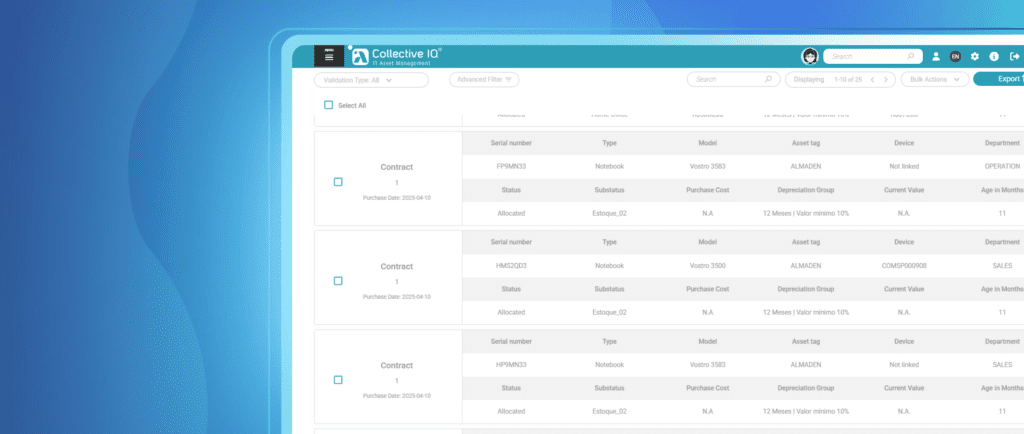Tick checkbox for contract FP9MN33
The height and width of the screenshot is (434, 1024).
pyautogui.click(x=338, y=182)
